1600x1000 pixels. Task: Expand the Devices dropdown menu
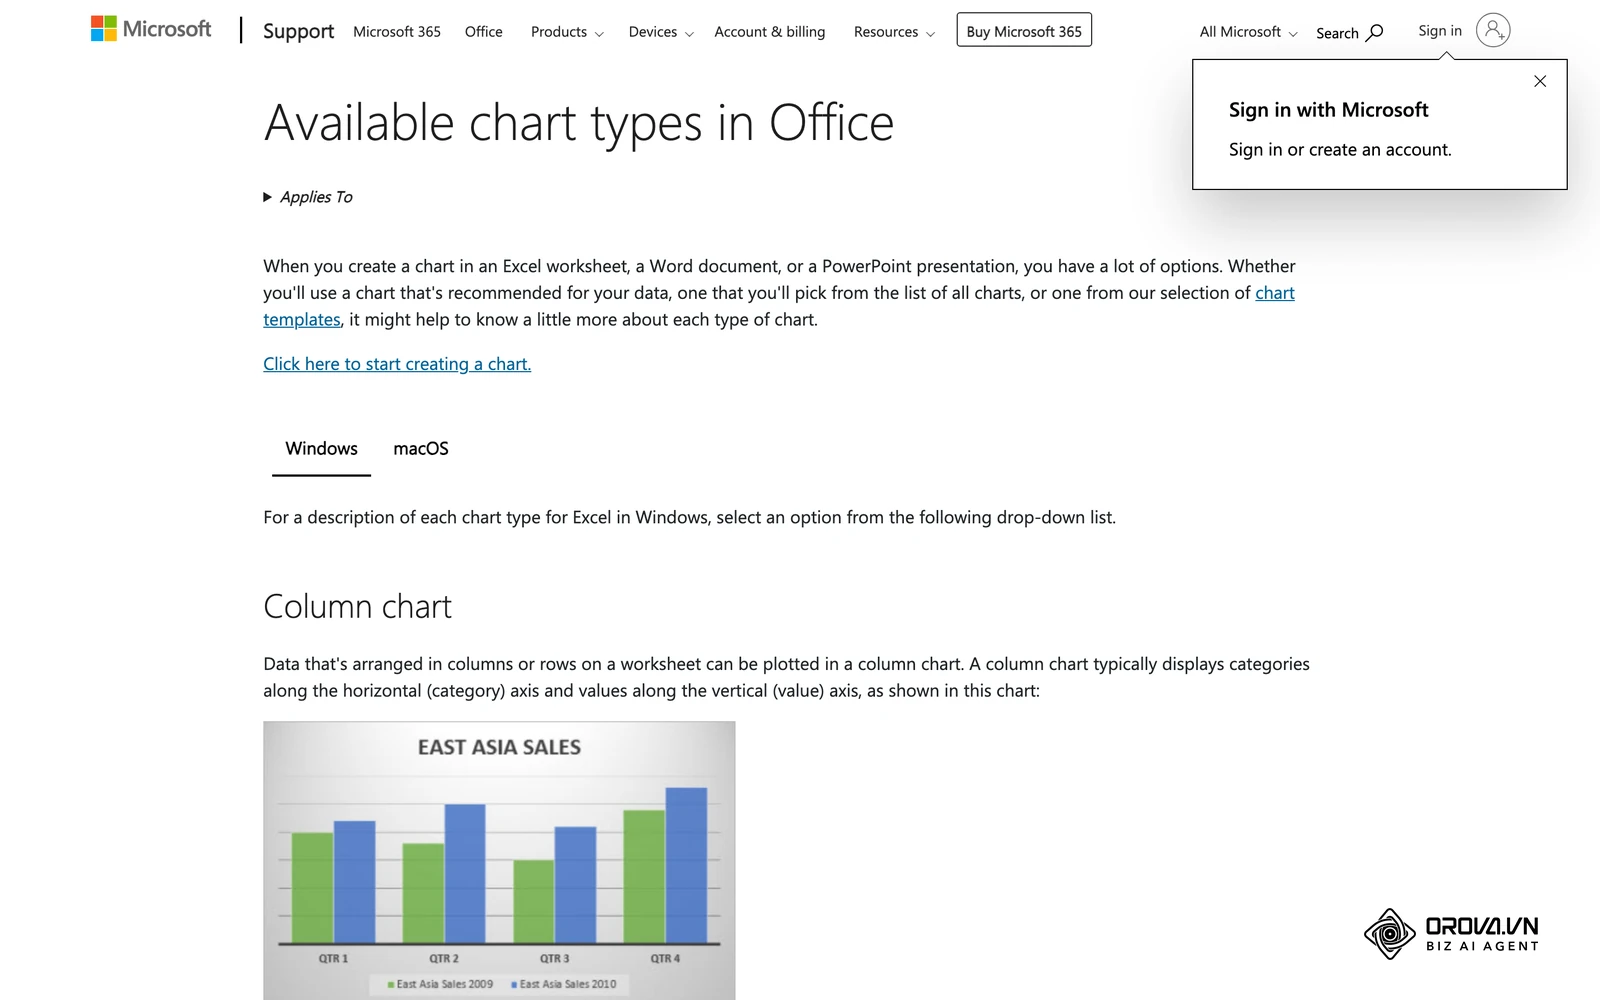point(661,32)
